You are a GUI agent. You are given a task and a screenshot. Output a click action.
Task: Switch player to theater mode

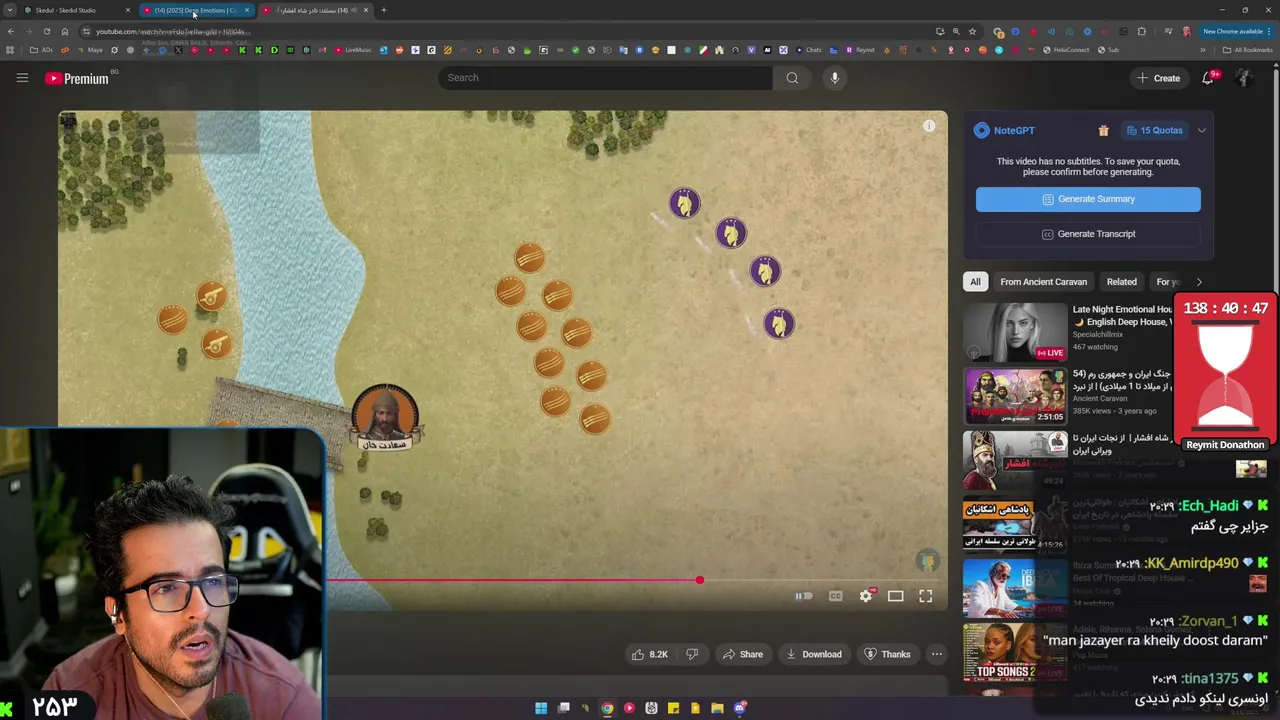coord(896,596)
